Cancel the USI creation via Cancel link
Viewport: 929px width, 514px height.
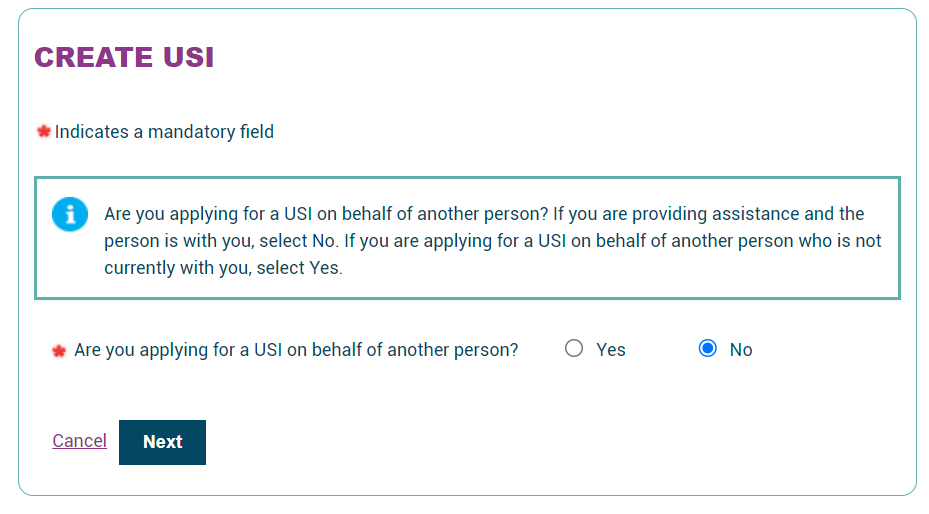pyautogui.click(x=79, y=441)
